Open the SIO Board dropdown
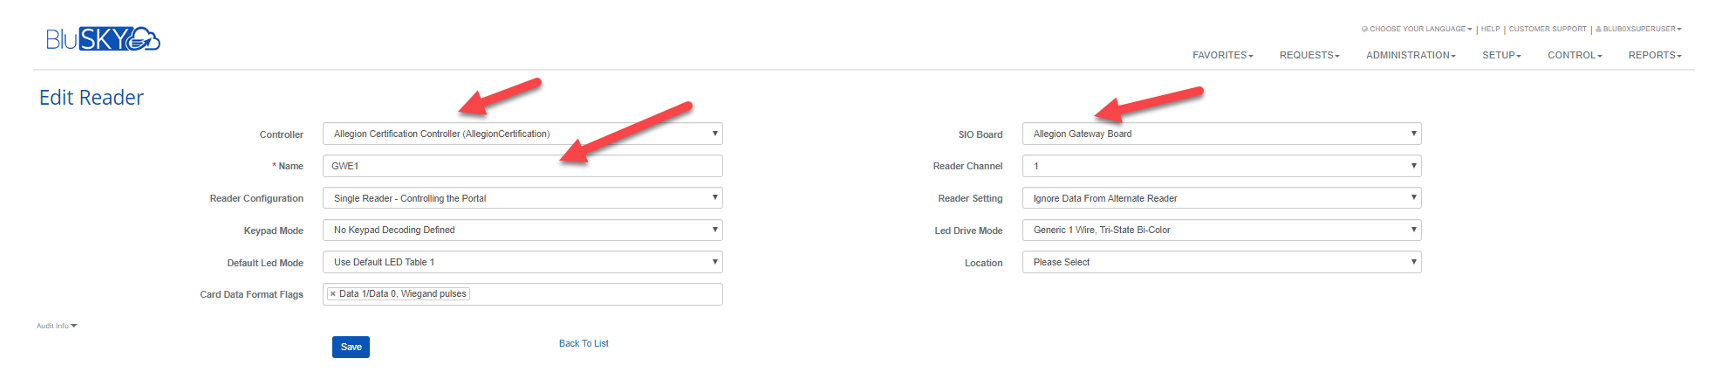 (1221, 134)
